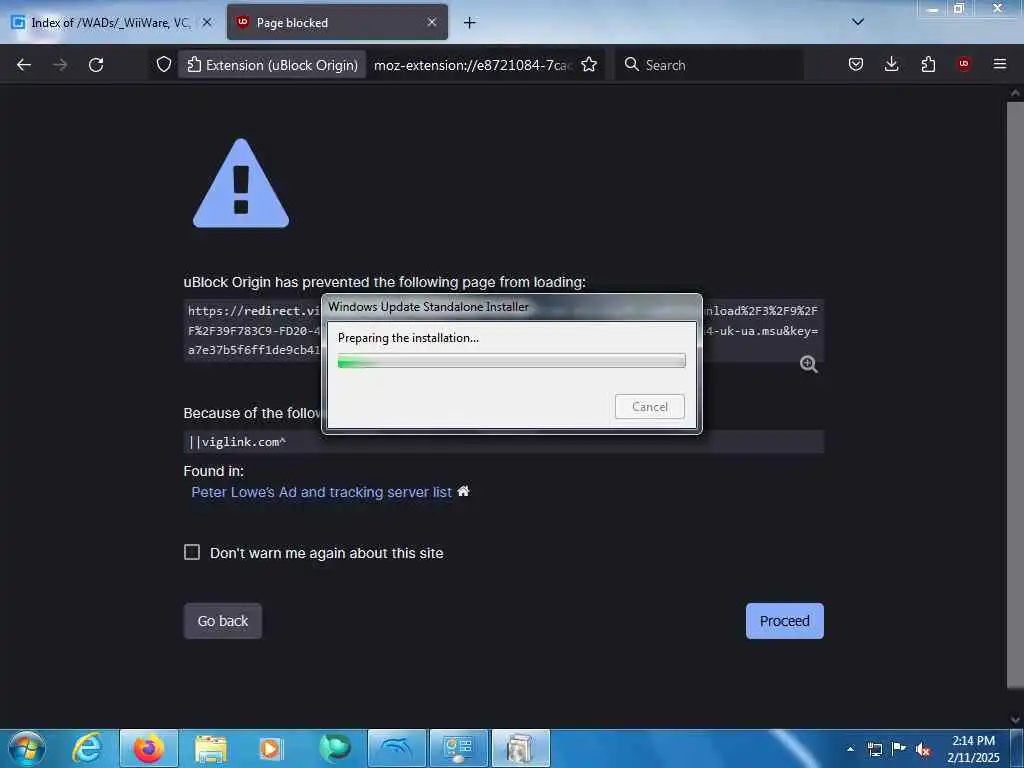Open the clock showing 2:14 PM
The image size is (1024, 768).
(973, 748)
